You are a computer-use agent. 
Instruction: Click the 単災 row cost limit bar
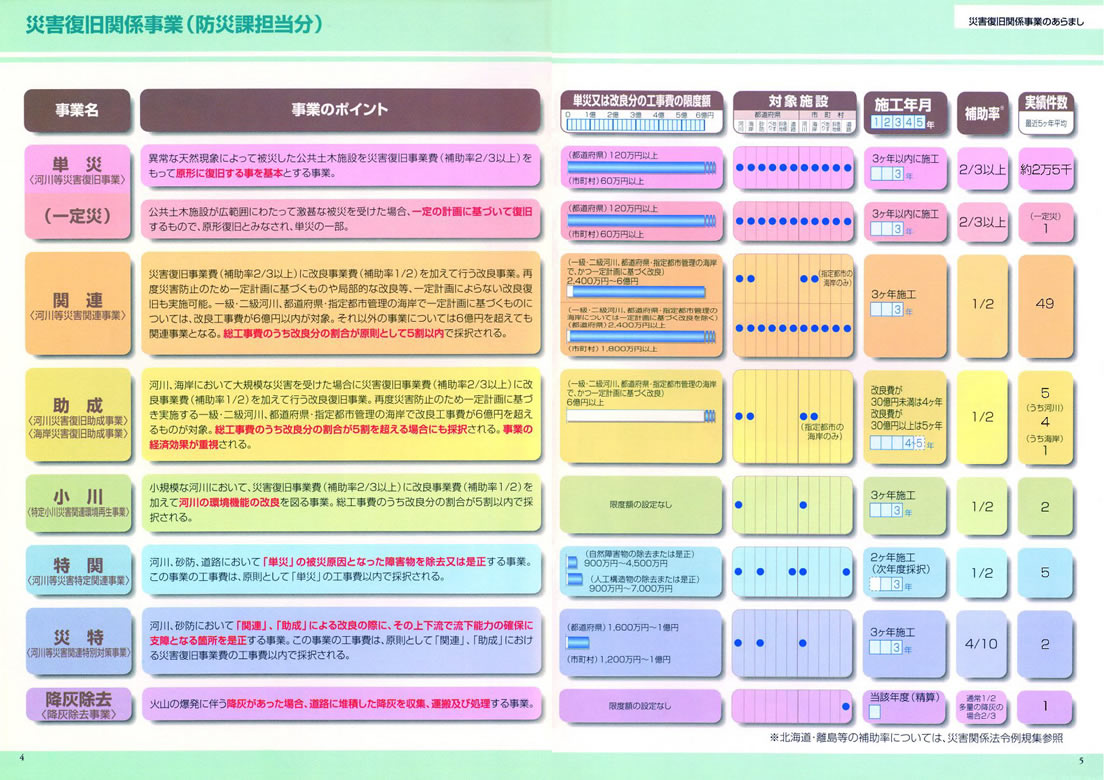pos(641,168)
